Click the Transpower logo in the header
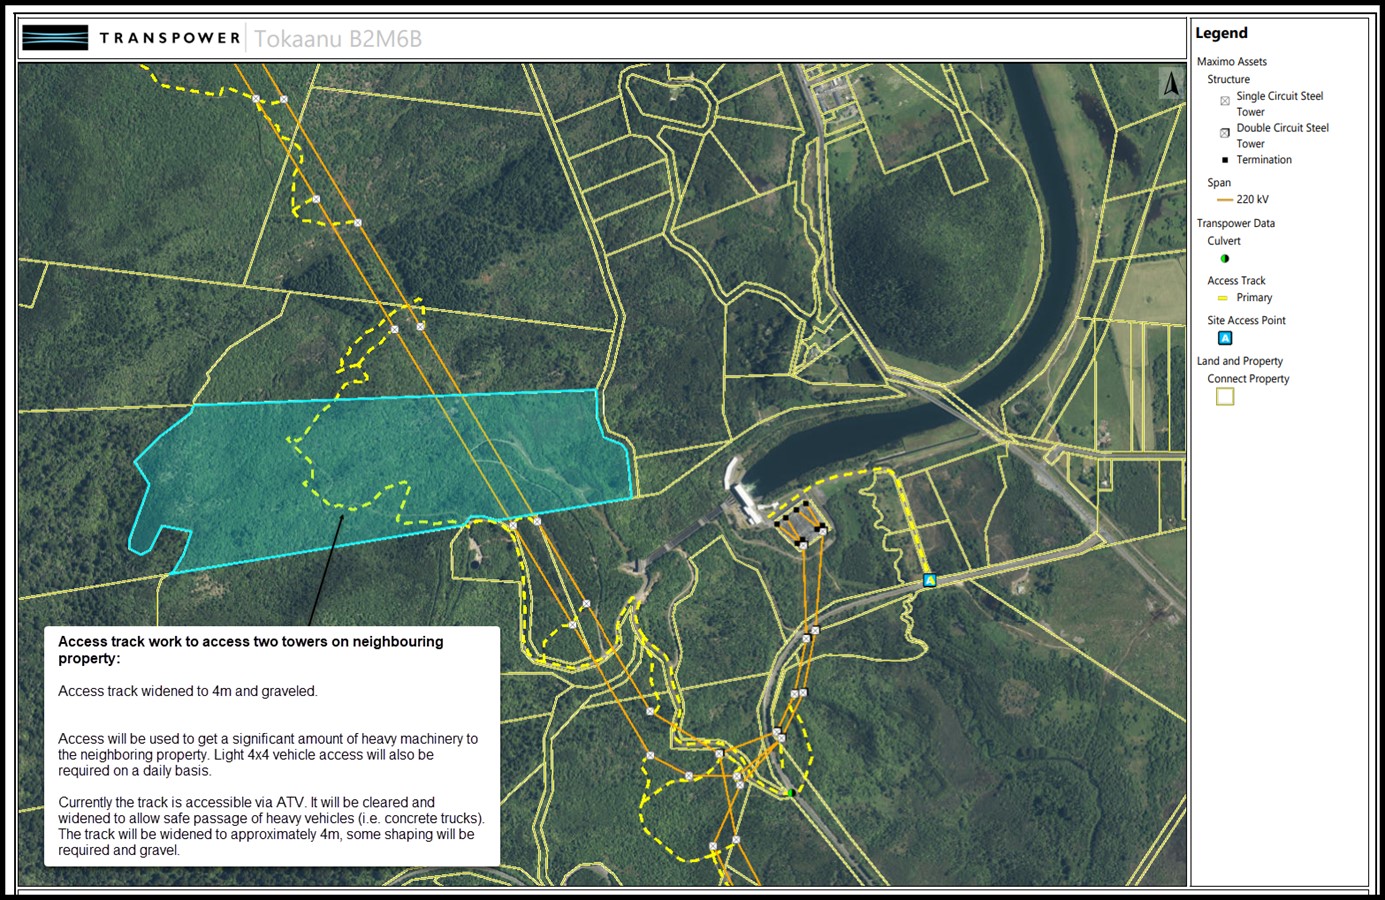Screen dimensions: 1385x900 pos(130,38)
